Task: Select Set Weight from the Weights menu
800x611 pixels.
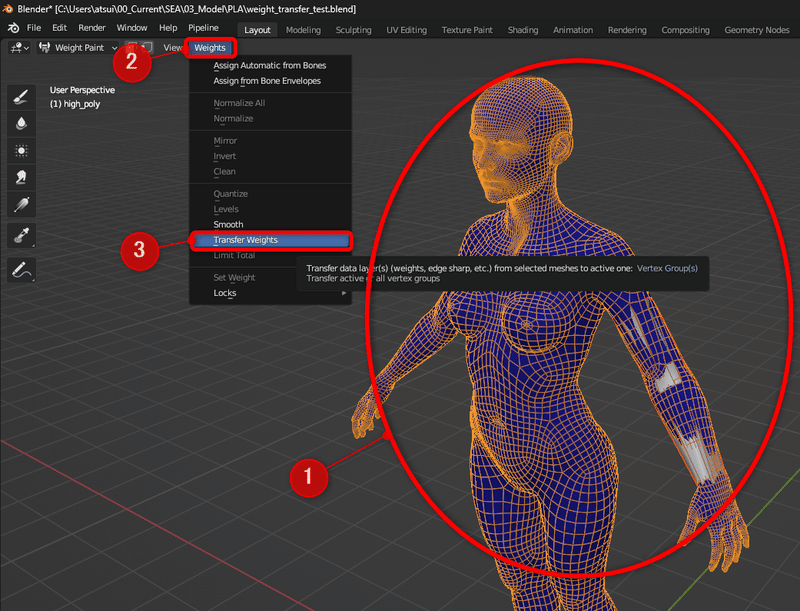Action: tap(270, 277)
